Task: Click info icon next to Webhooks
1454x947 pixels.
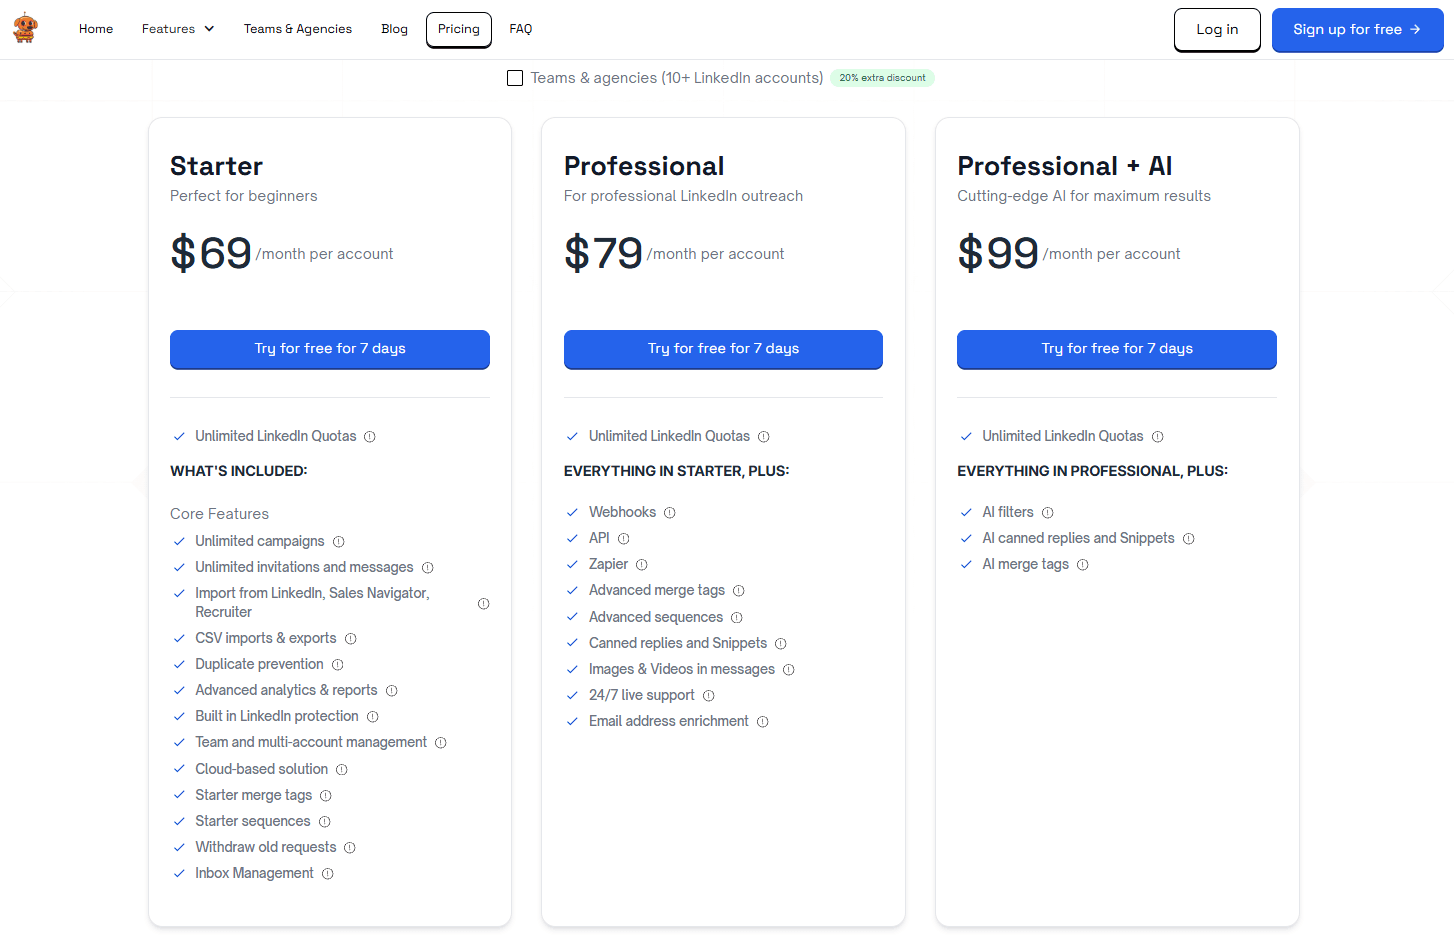Action: click(x=670, y=513)
